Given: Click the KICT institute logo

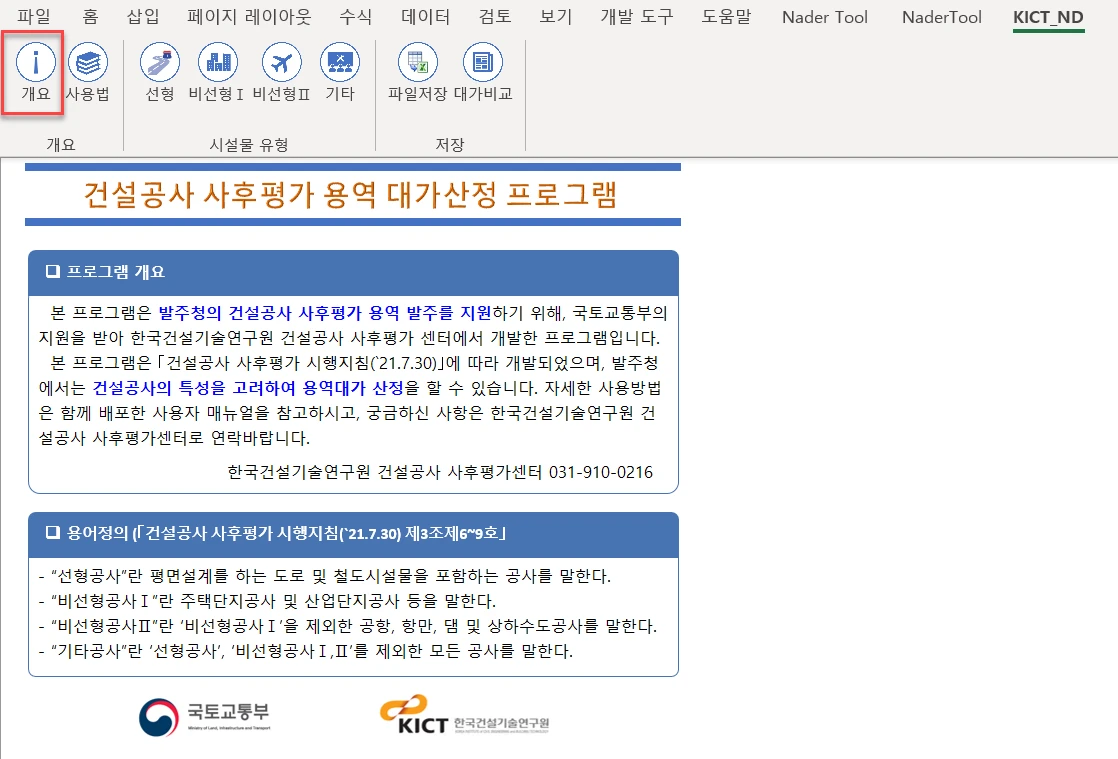Looking at the screenshot, I should click(465, 716).
